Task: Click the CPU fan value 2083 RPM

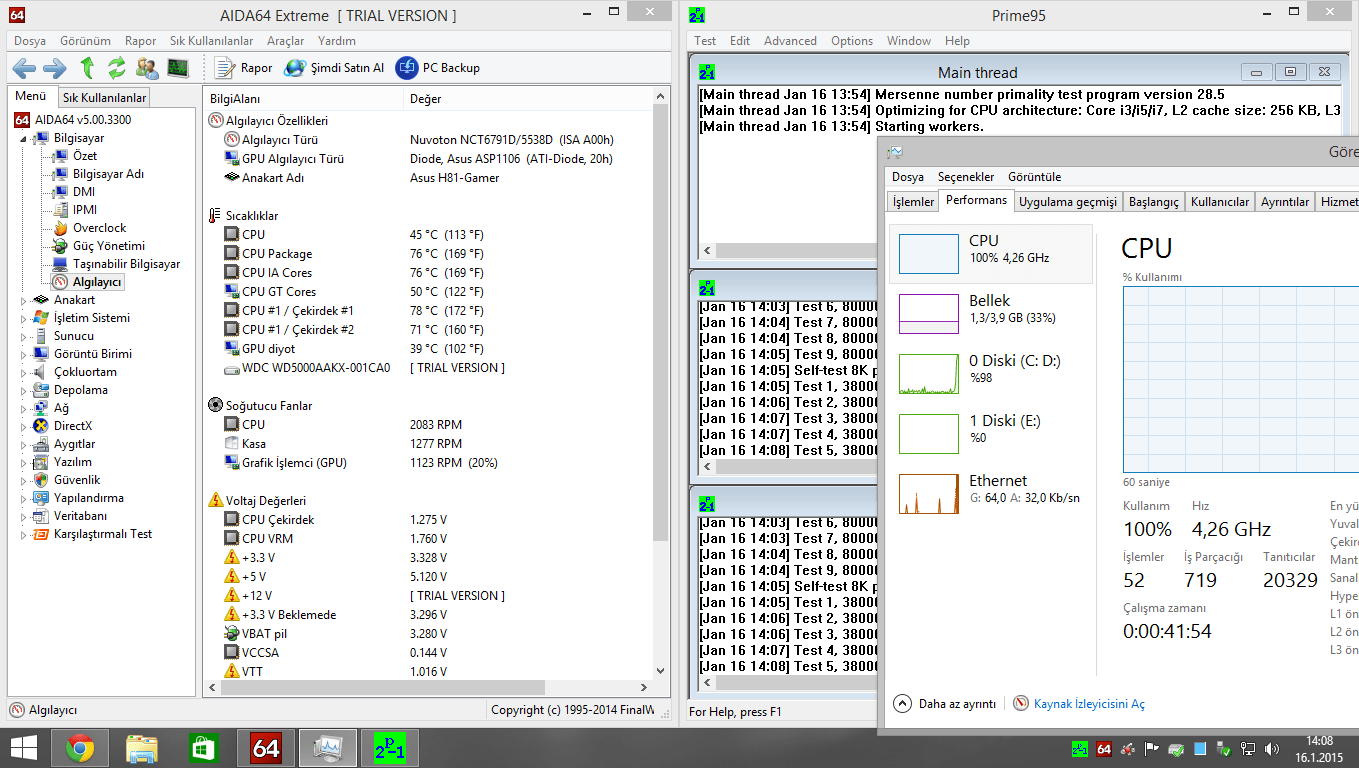Action: [436, 425]
